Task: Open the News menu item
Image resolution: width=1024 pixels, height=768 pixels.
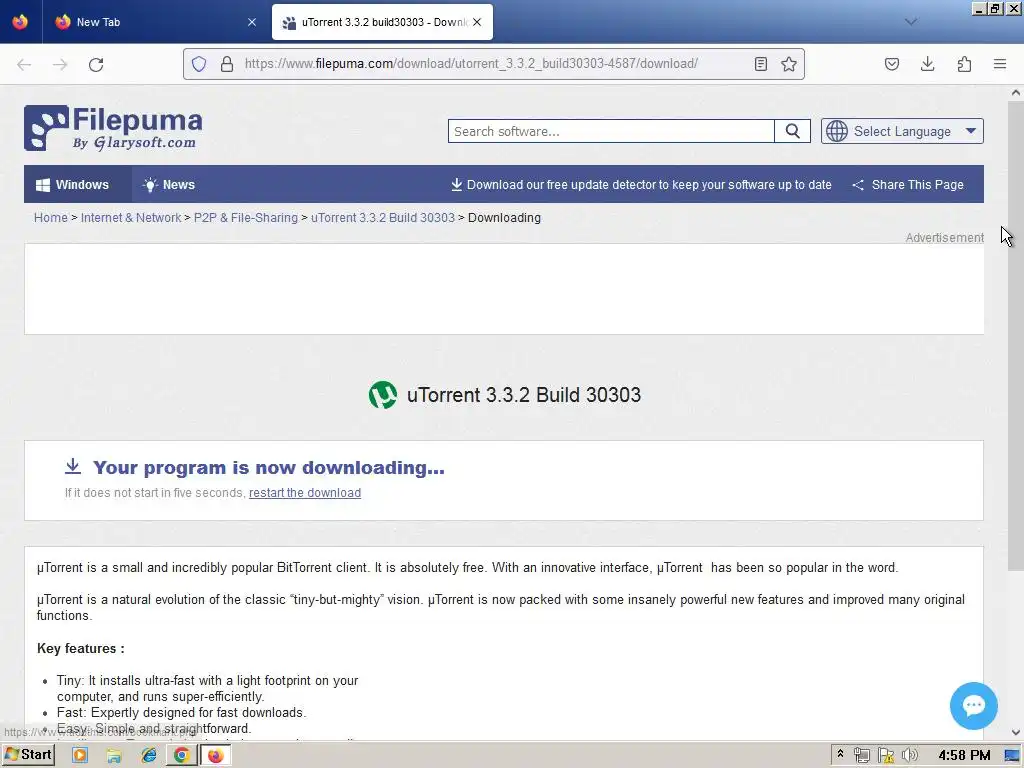Action: pyautogui.click(x=169, y=185)
